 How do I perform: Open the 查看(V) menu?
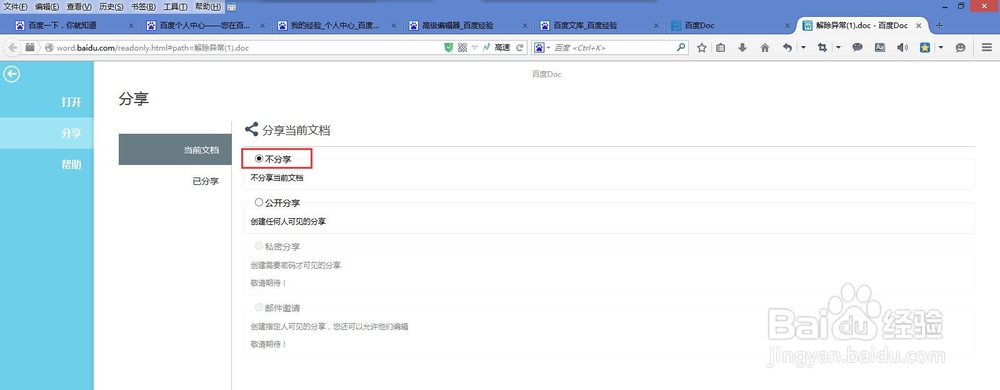(x=79, y=7)
